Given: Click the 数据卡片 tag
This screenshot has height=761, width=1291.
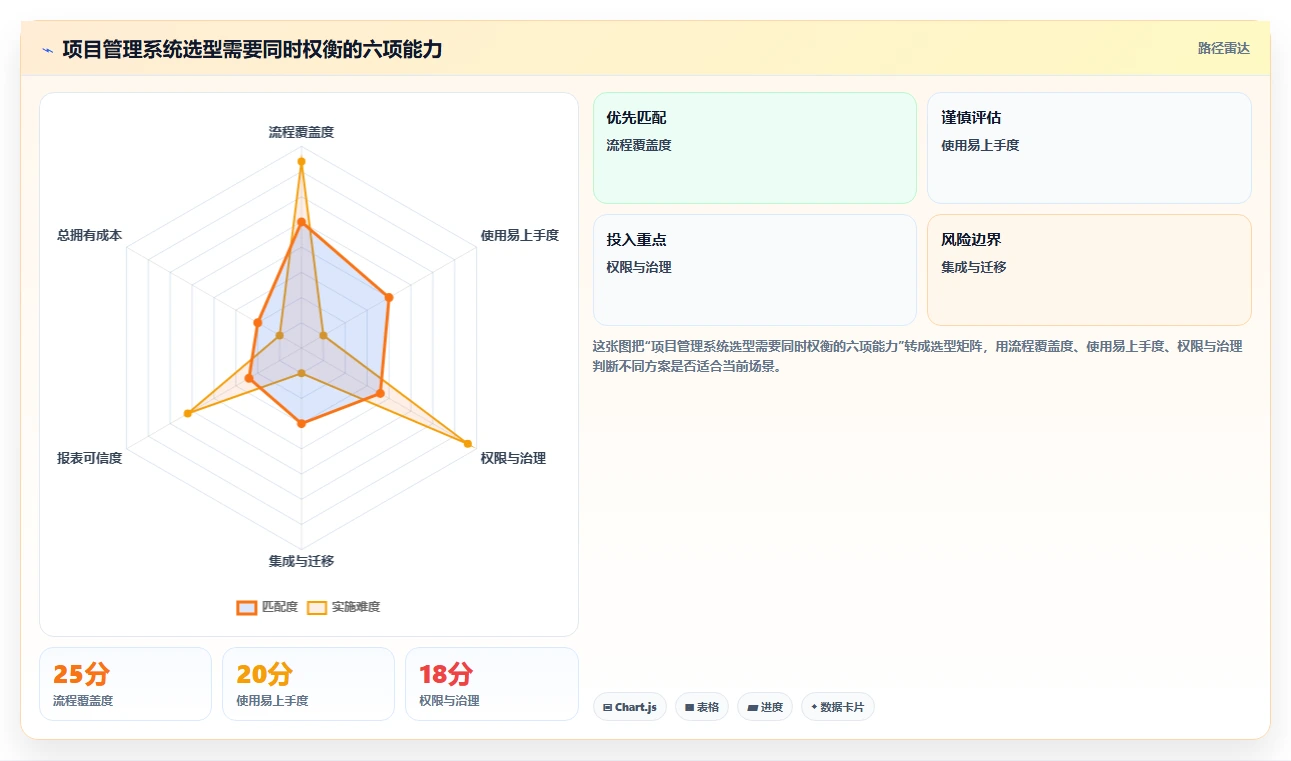Looking at the screenshot, I should 838,707.
